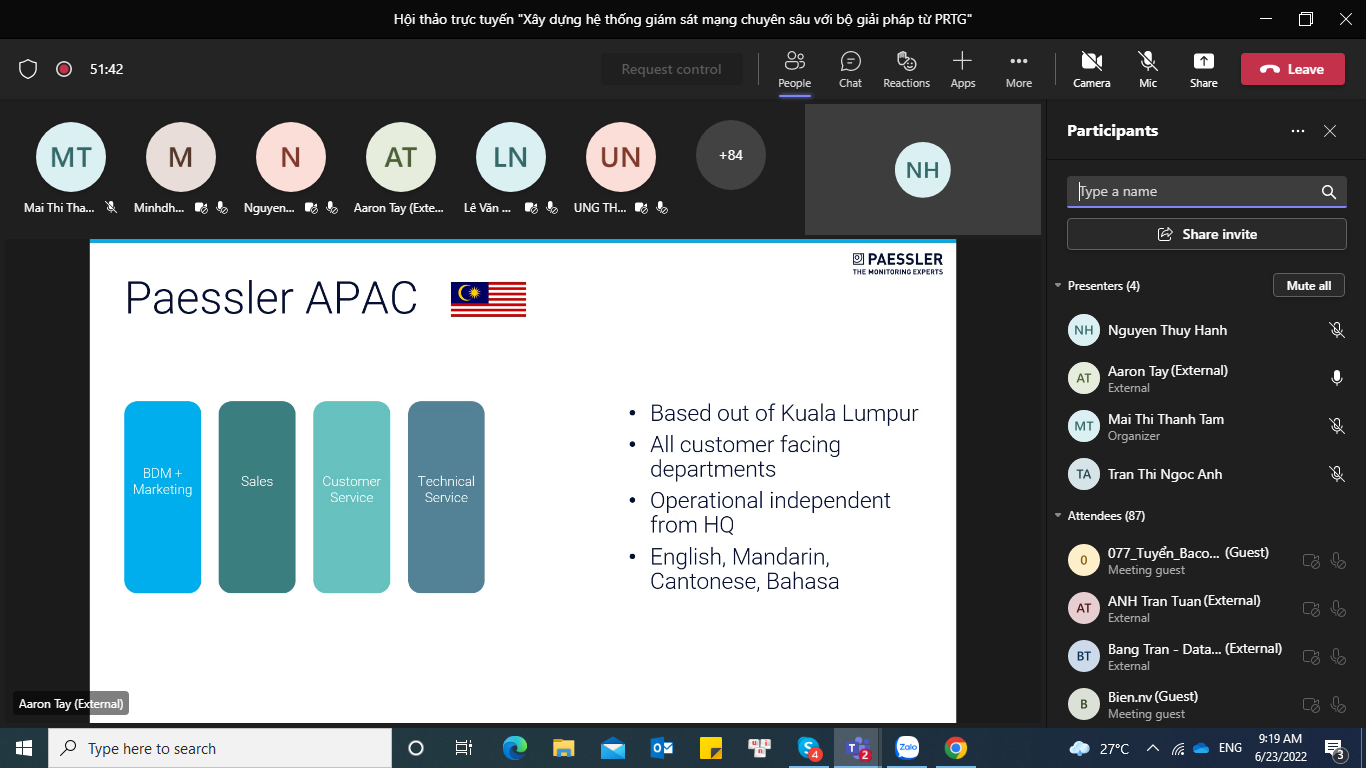Screen dimensions: 1366x768
Task: Click Tran Thi Ngoc Anh's muted mic icon
Action: pos(1337,474)
